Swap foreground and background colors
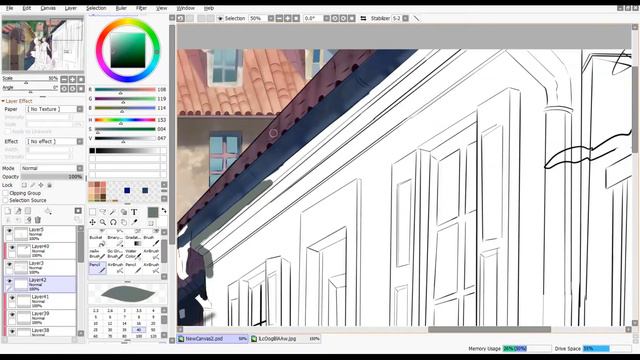This screenshot has width=640, height=360. [x=164, y=211]
